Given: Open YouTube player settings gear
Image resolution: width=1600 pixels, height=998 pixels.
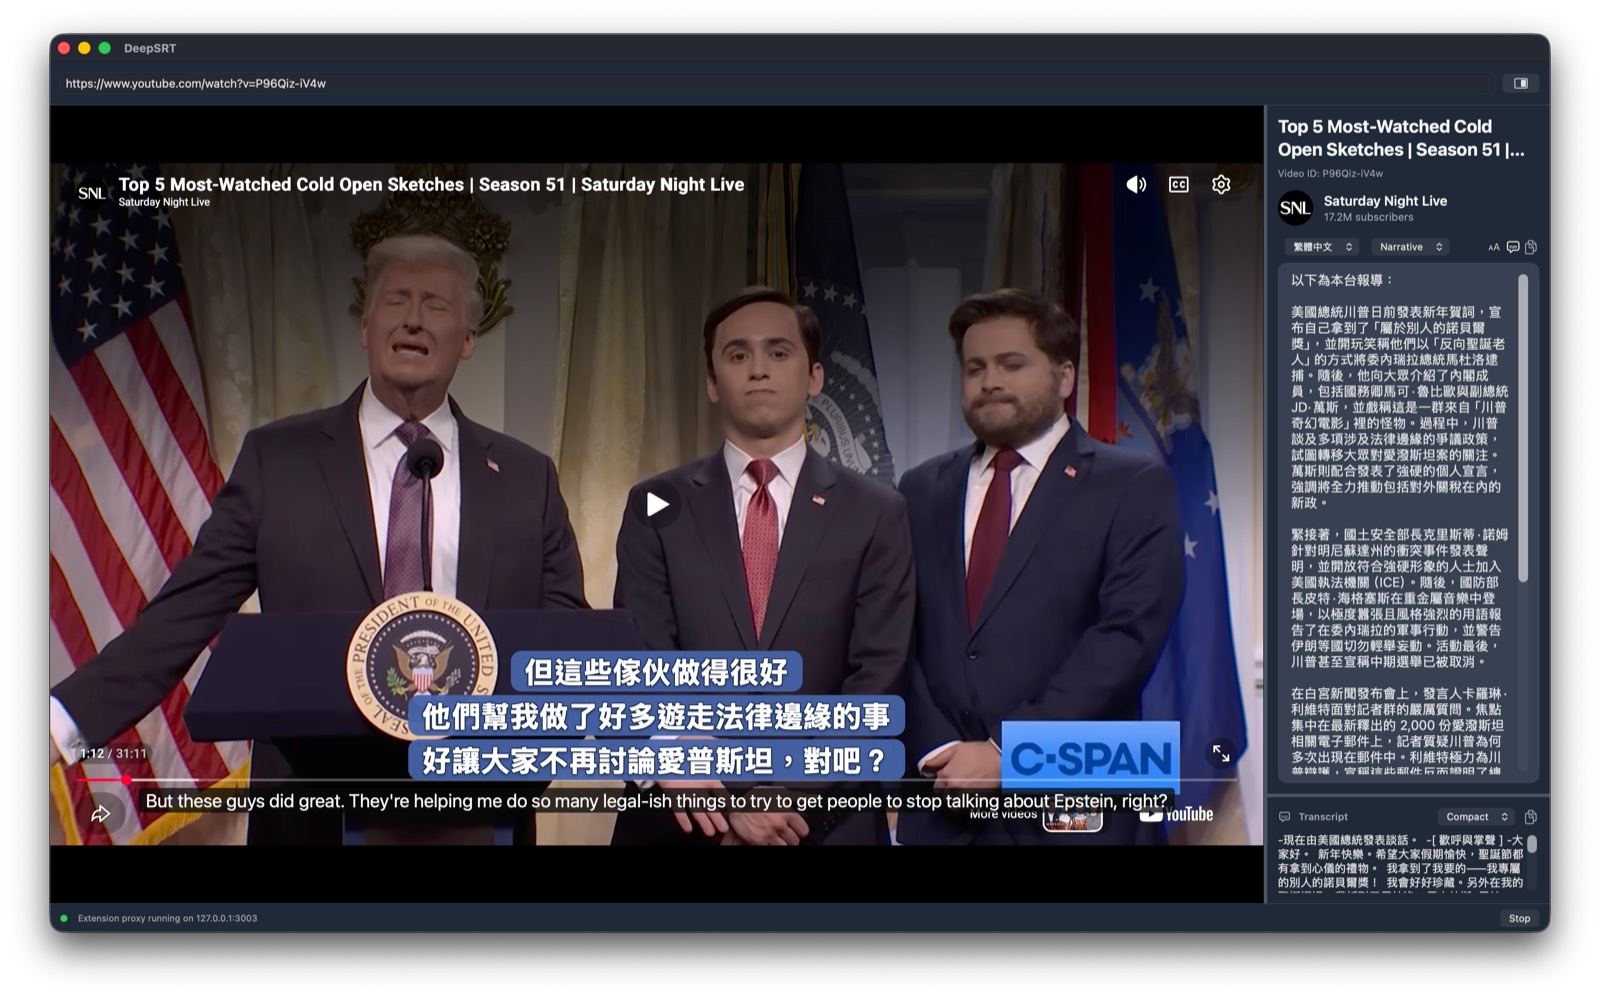Looking at the screenshot, I should pyautogui.click(x=1221, y=184).
